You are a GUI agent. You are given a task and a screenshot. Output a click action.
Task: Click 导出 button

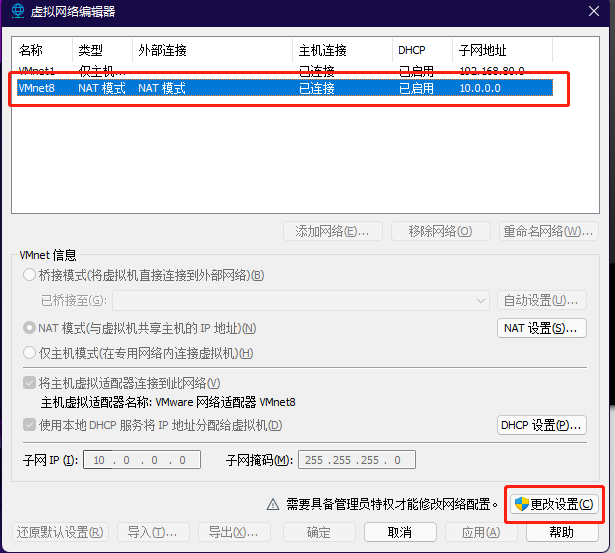click(234, 532)
